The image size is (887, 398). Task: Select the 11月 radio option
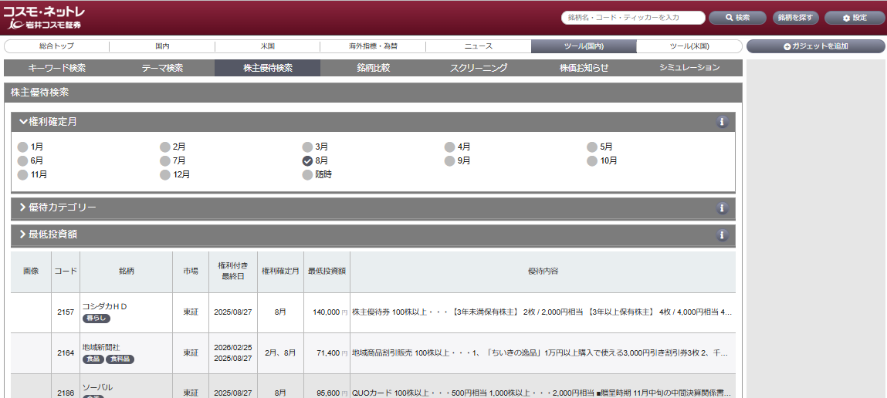pos(23,175)
